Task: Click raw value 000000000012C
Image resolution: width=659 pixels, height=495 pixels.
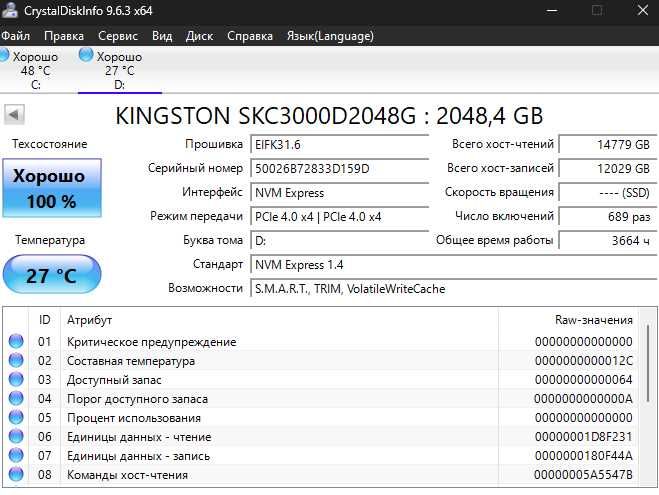Action: [x=583, y=361]
